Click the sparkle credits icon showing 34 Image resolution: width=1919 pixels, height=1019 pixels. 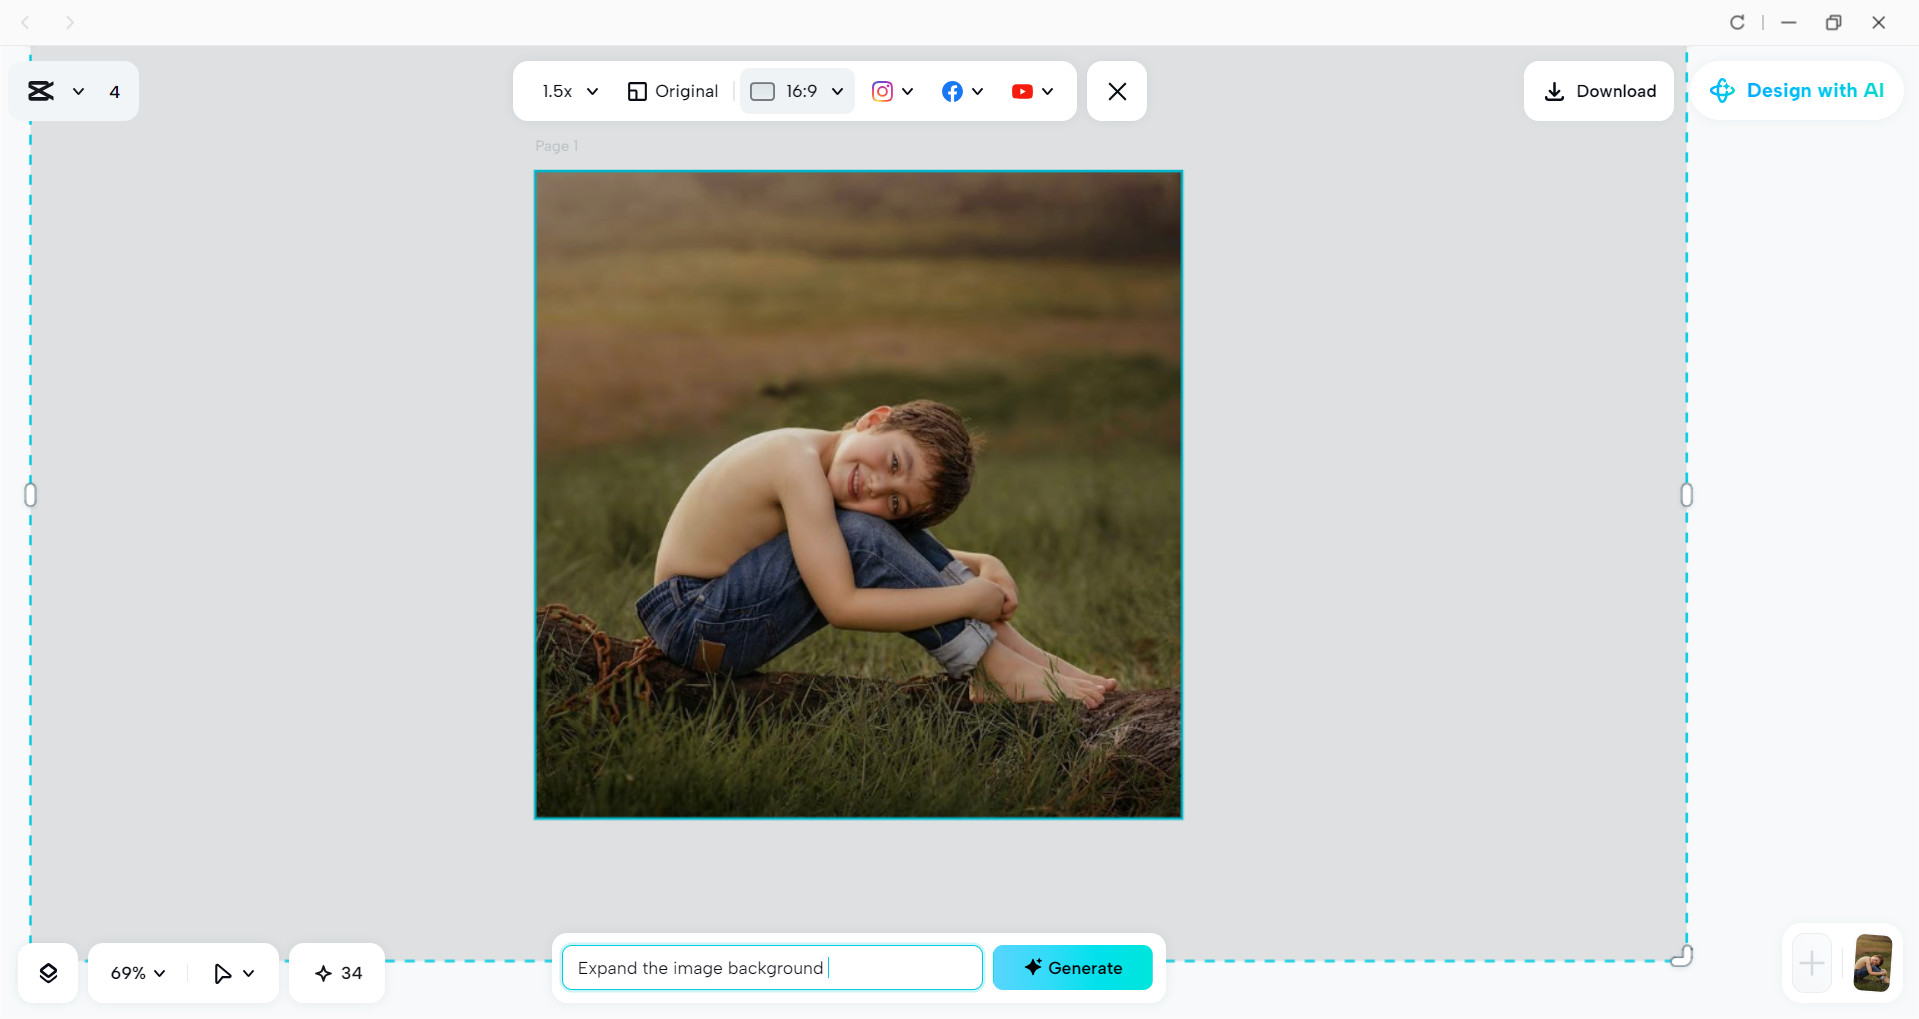(336, 972)
